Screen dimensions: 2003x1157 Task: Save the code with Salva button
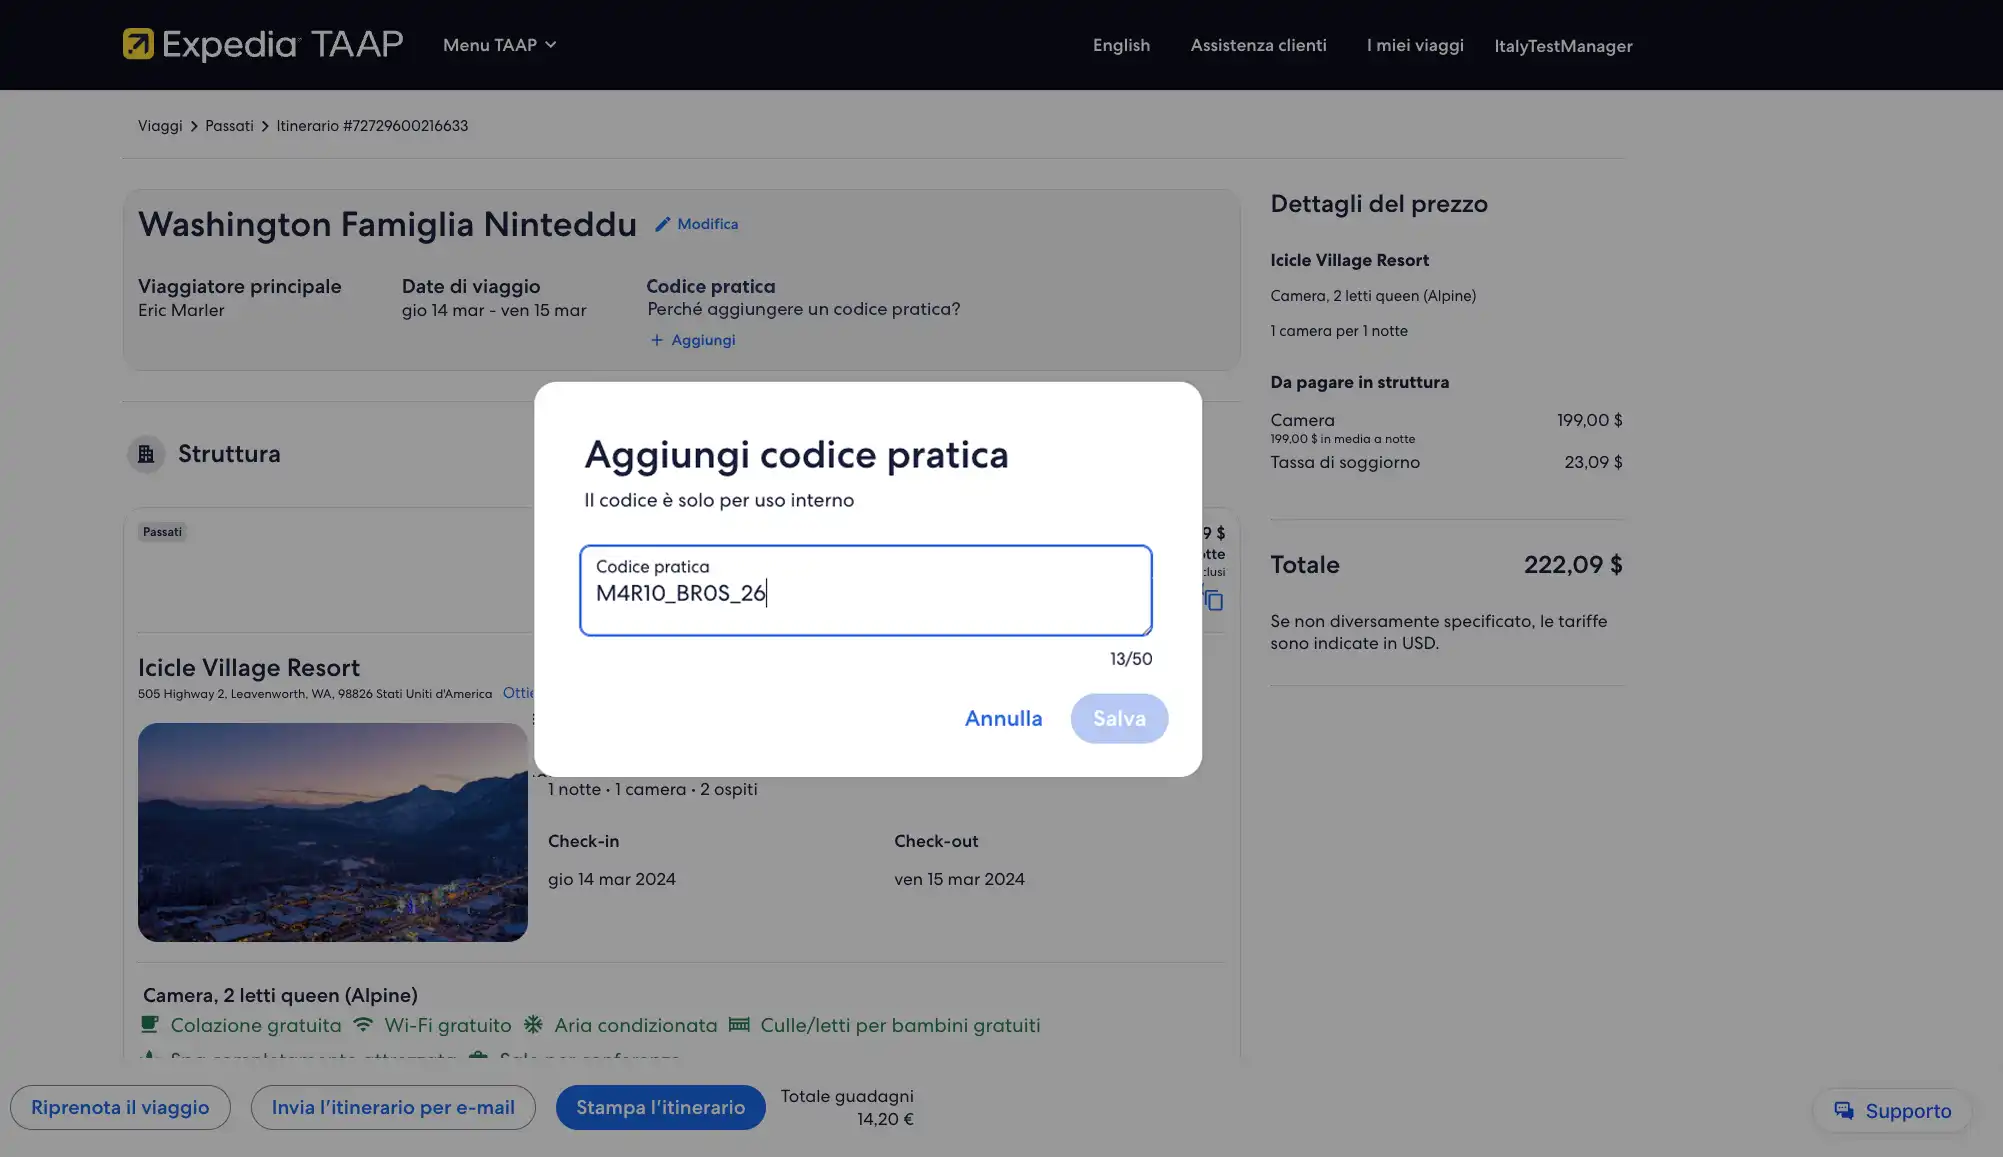(1119, 718)
